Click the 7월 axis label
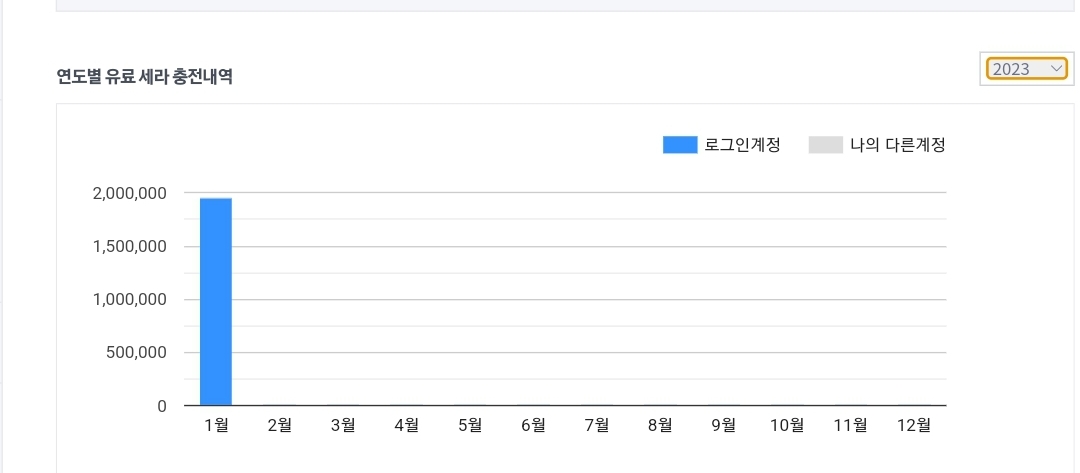 point(596,425)
